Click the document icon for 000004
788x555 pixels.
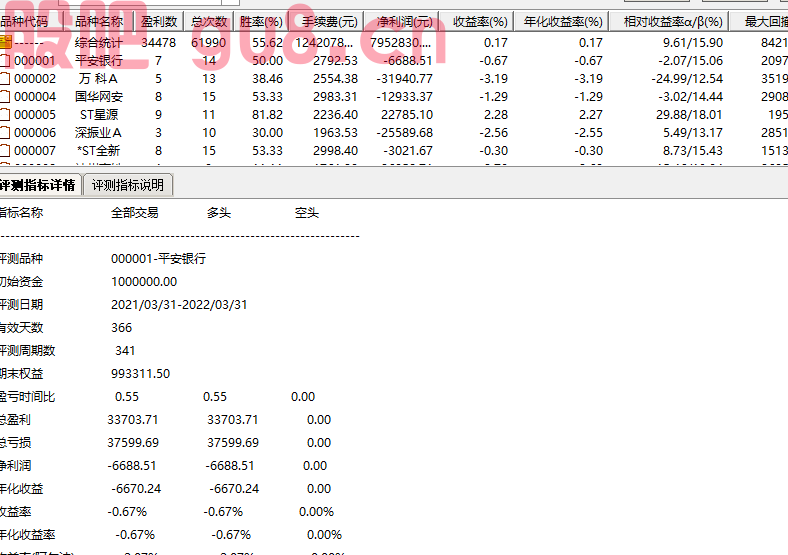coord(5,97)
